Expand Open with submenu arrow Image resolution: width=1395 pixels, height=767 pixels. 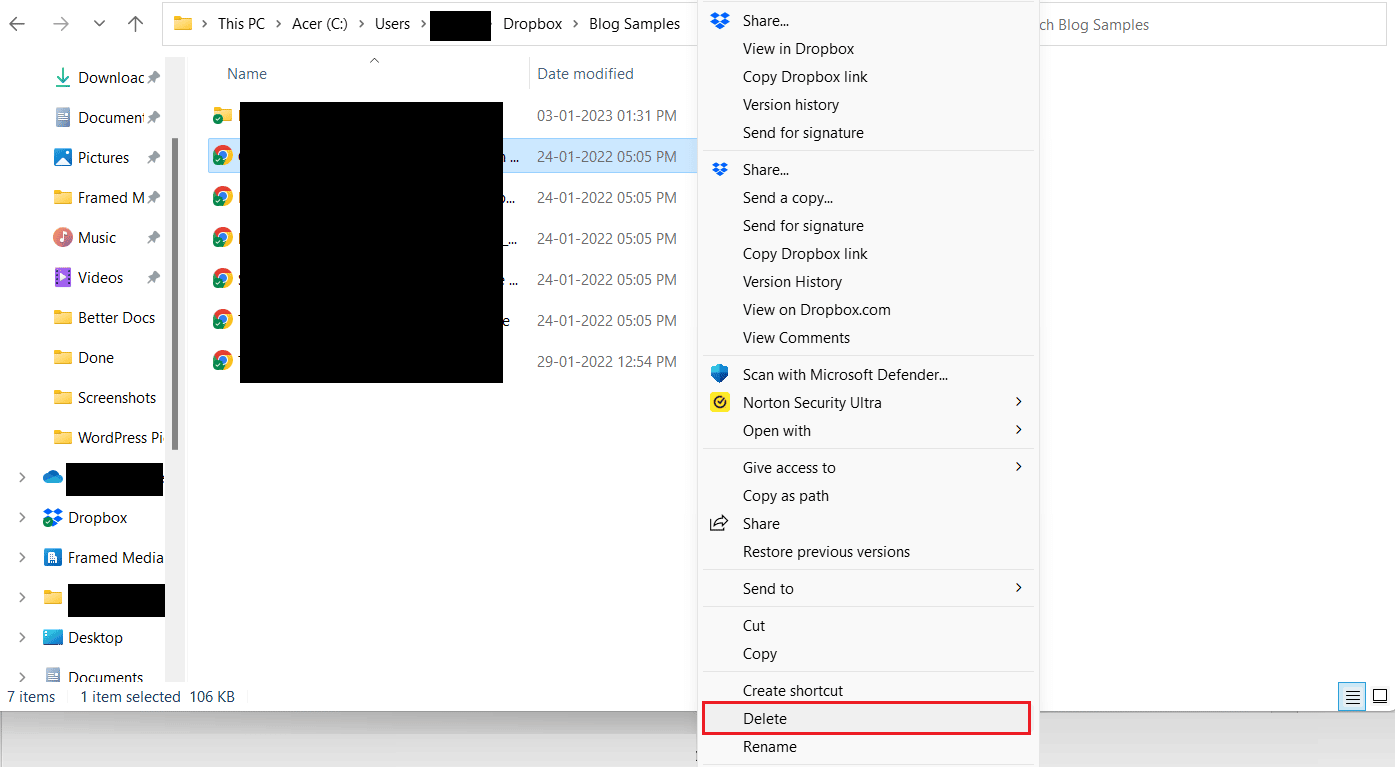tap(1019, 430)
